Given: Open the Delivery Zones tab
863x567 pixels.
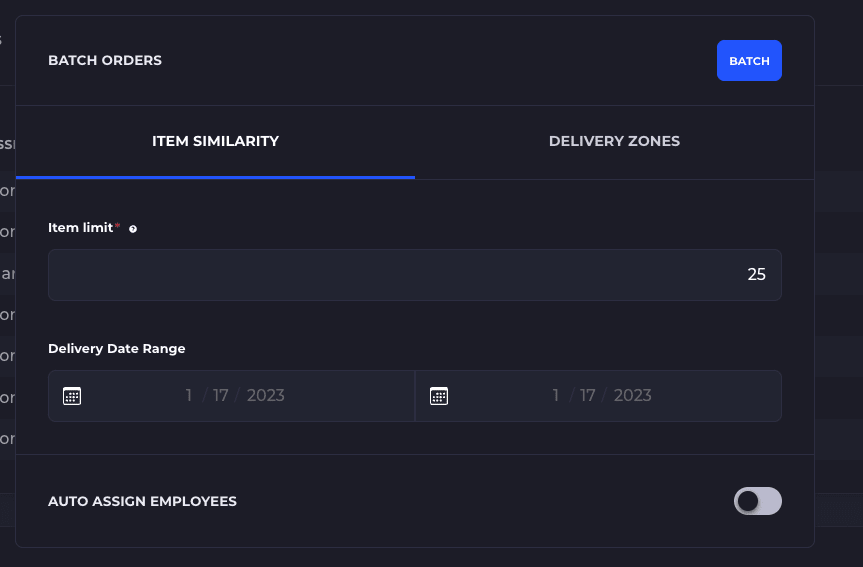Looking at the screenshot, I should coord(614,141).
